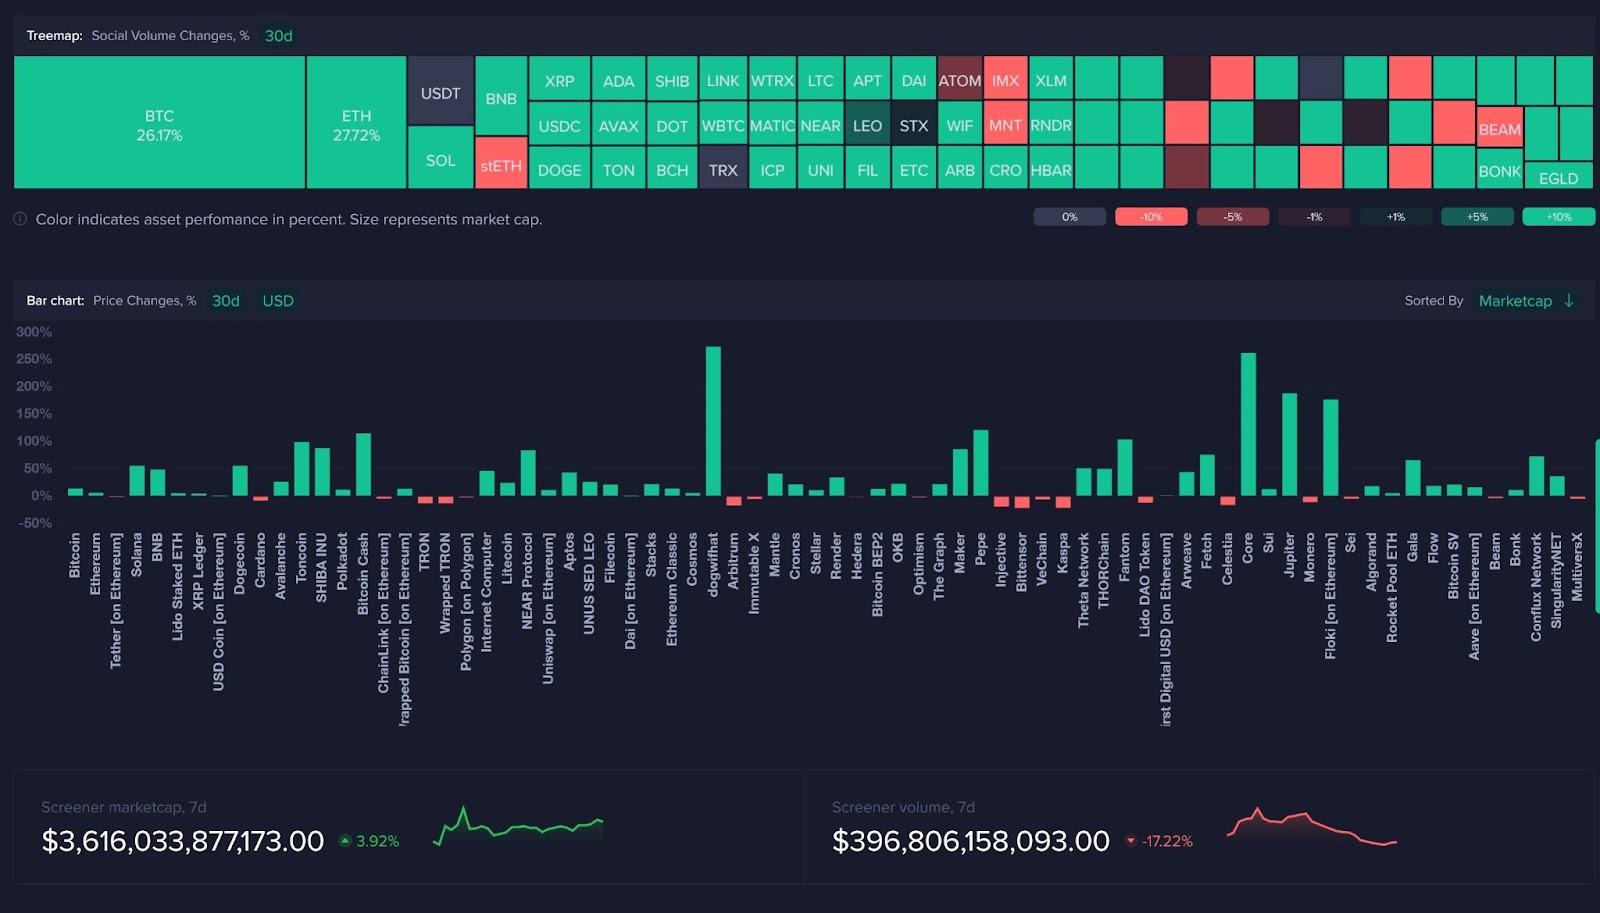Select the SOL treemap tile
Screen dimensions: 1600x913
(440, 158)
